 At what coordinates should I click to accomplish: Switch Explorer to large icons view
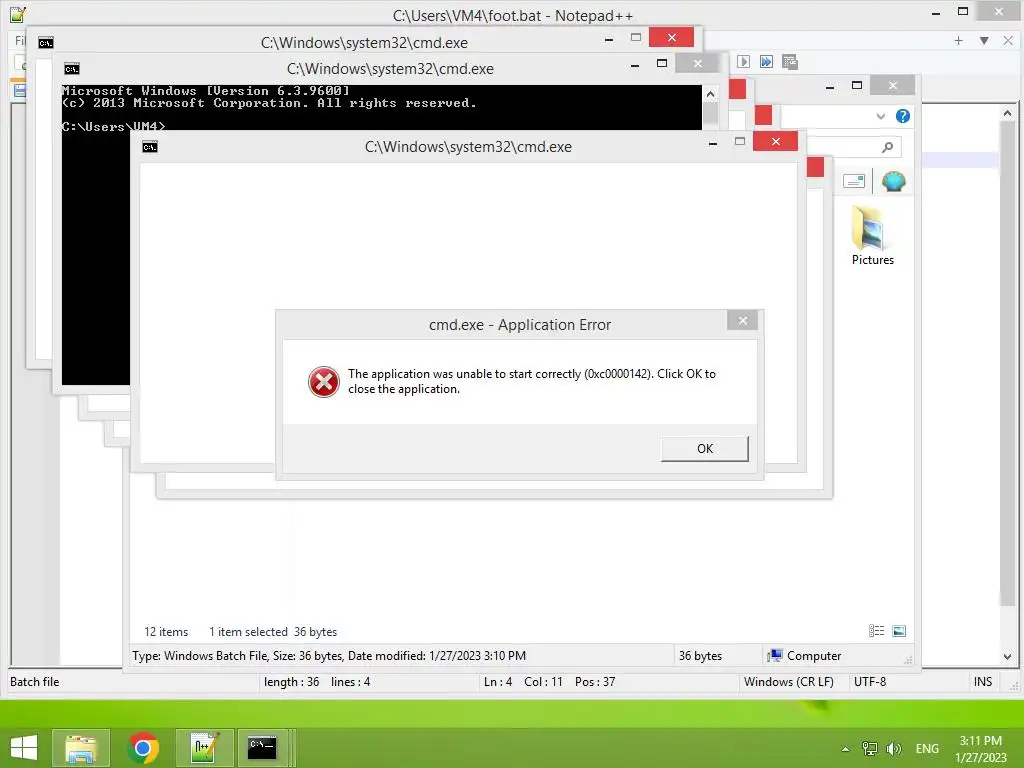899,631
